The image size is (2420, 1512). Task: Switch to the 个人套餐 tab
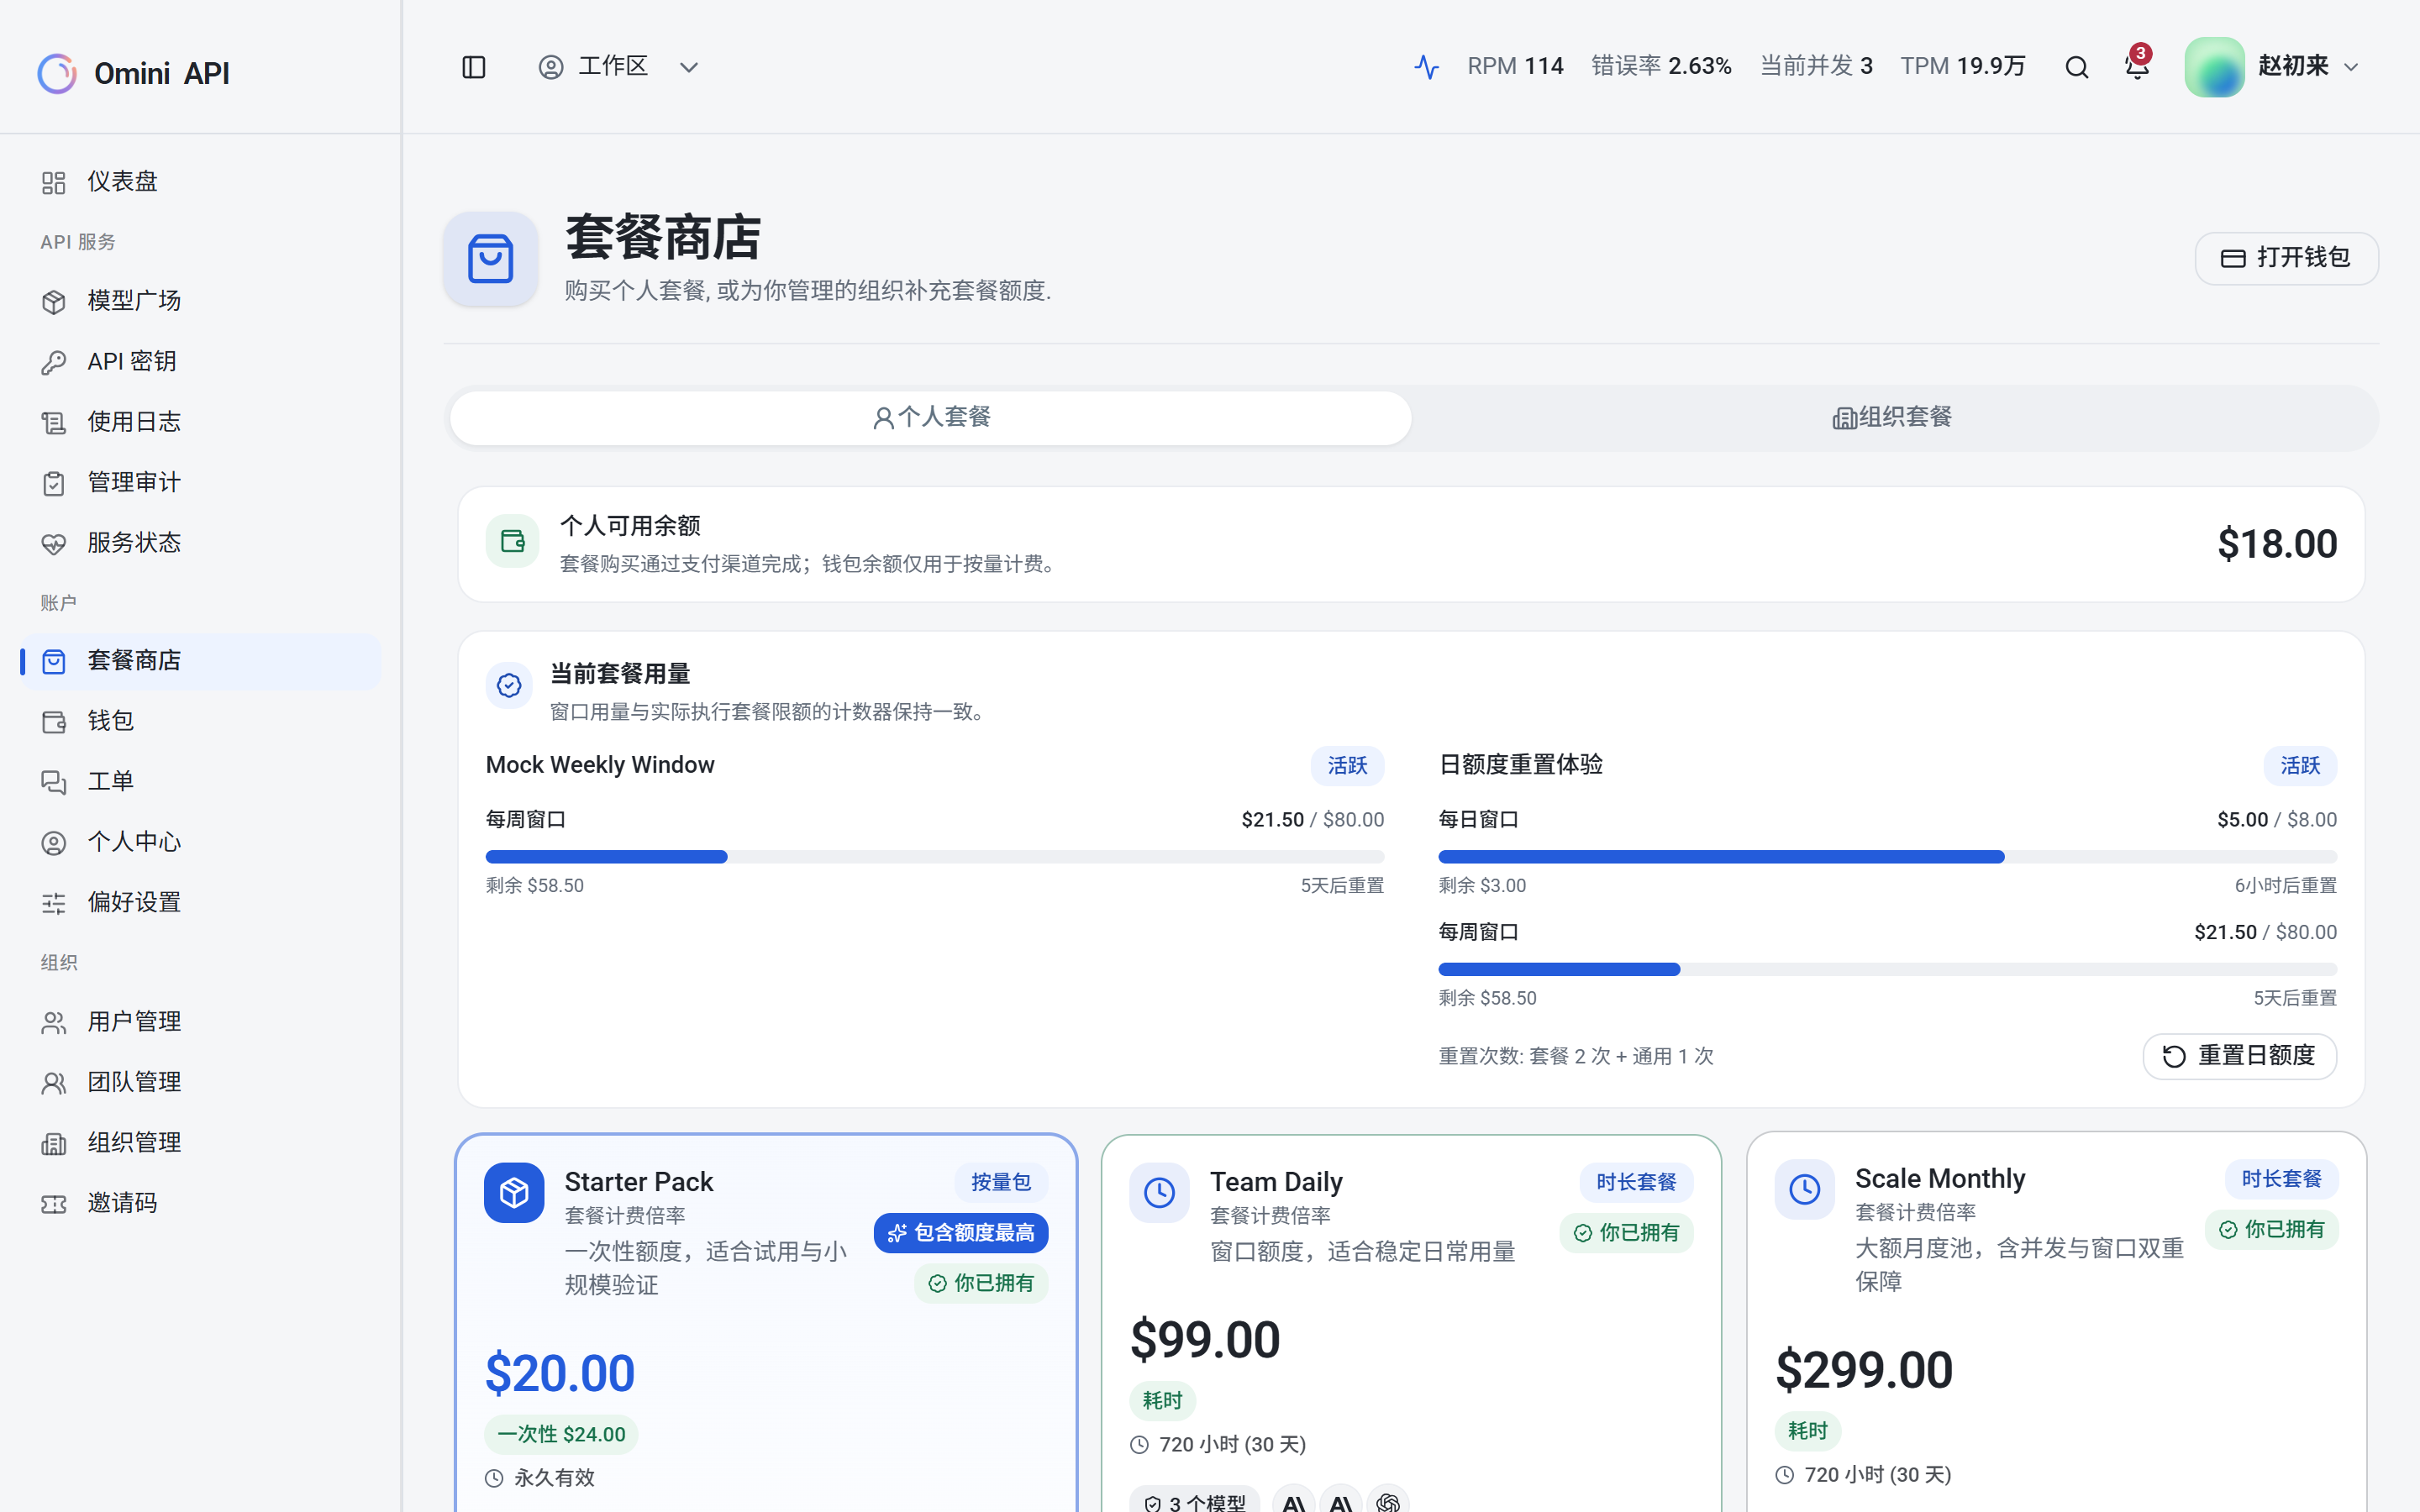pos(931,417)
